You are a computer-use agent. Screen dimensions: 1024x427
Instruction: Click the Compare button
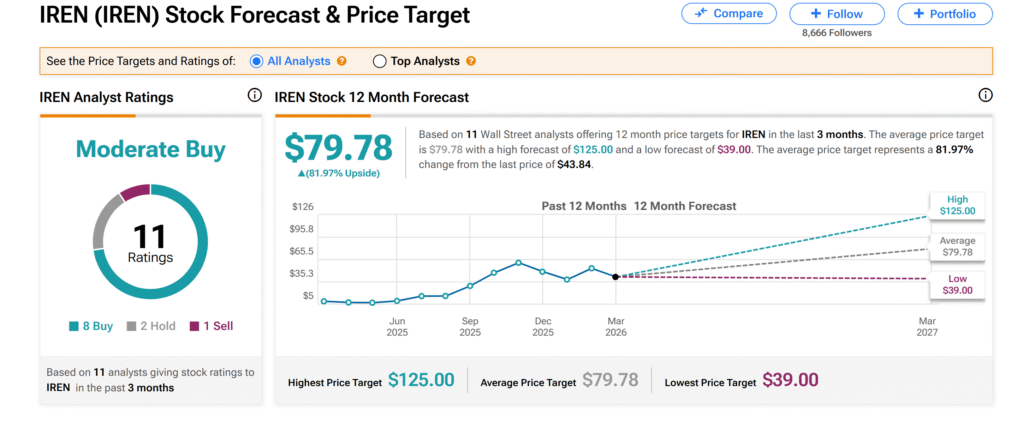[x=728, y=14]
